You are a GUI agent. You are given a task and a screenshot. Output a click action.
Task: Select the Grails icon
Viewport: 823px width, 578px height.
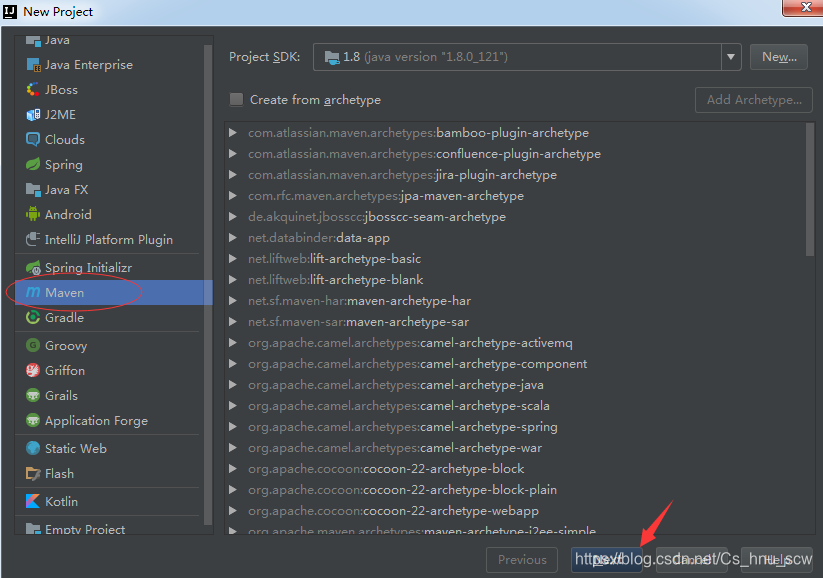click(33, 395)
